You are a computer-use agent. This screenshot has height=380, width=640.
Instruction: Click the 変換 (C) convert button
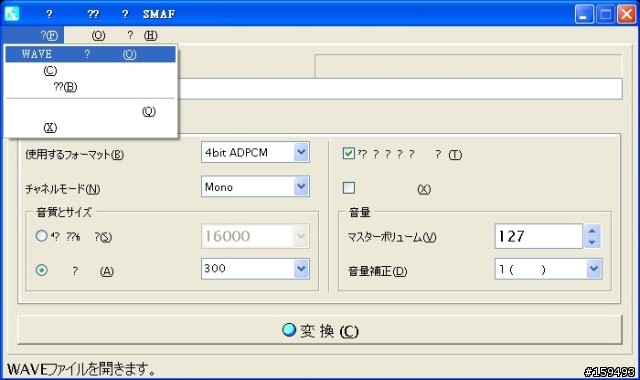click(x=320, y=330)
